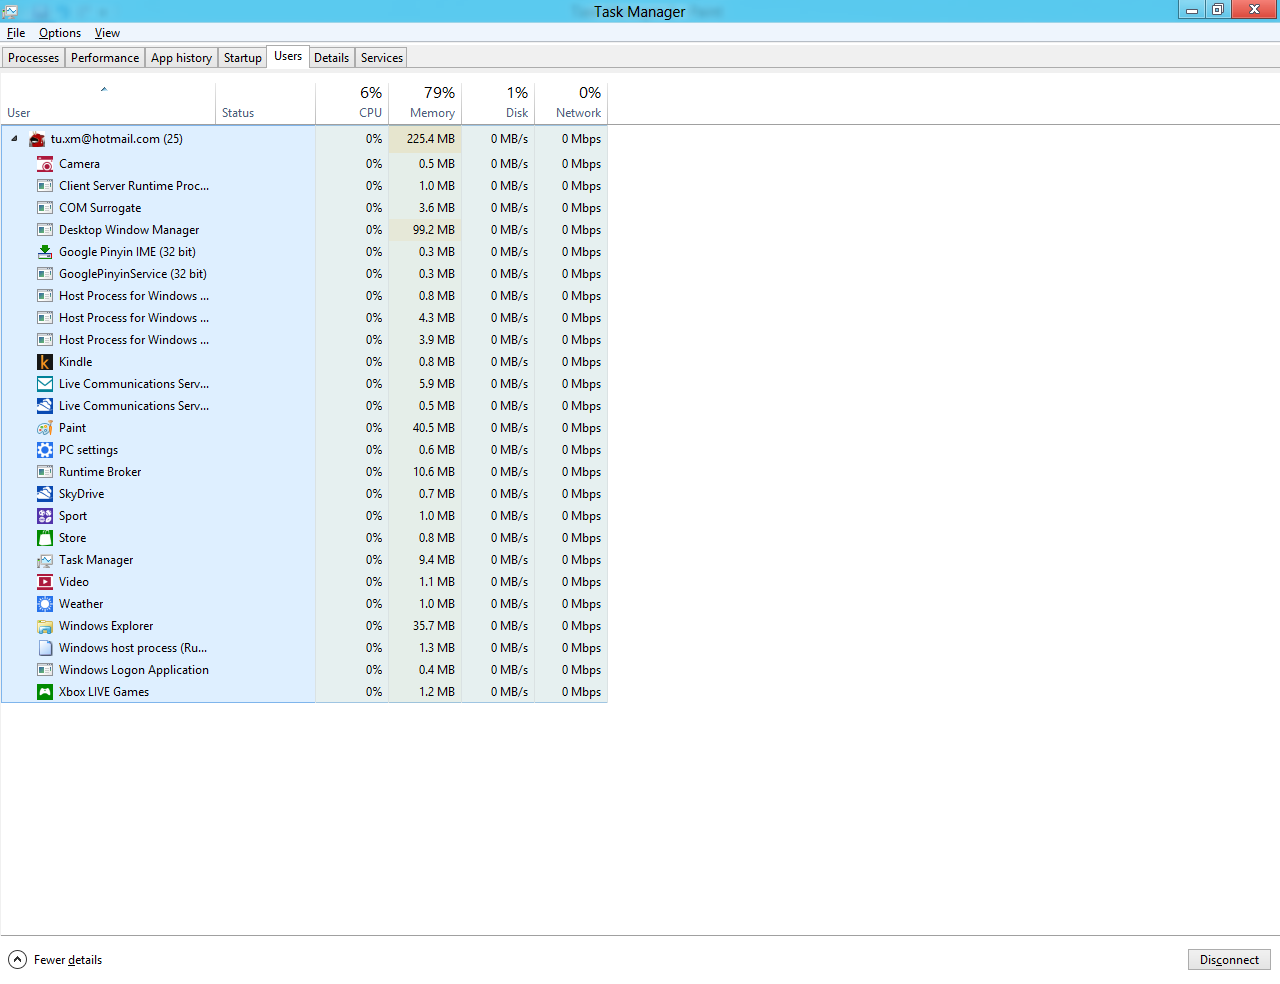Click the Disconnect button
Image resolution: width=1280 pixels, height=984 pixels.
click(x=1229, y=960)
